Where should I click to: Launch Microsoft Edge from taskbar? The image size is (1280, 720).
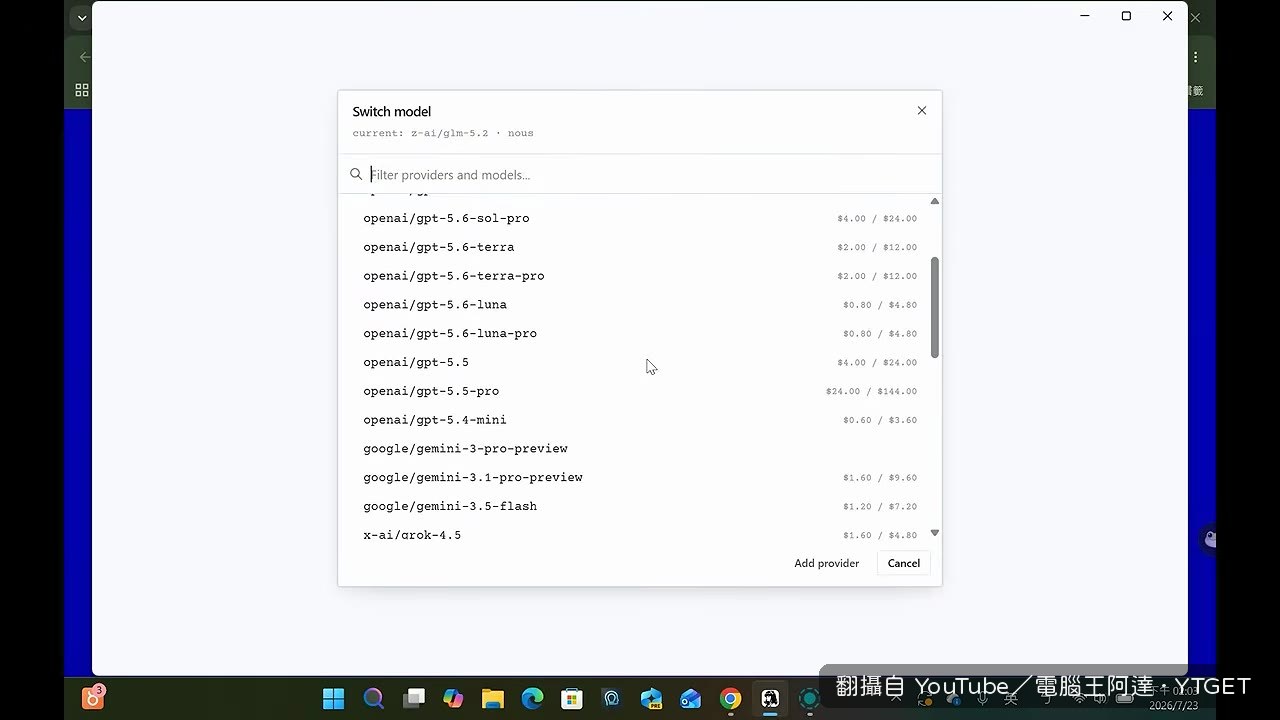point(532,698)
